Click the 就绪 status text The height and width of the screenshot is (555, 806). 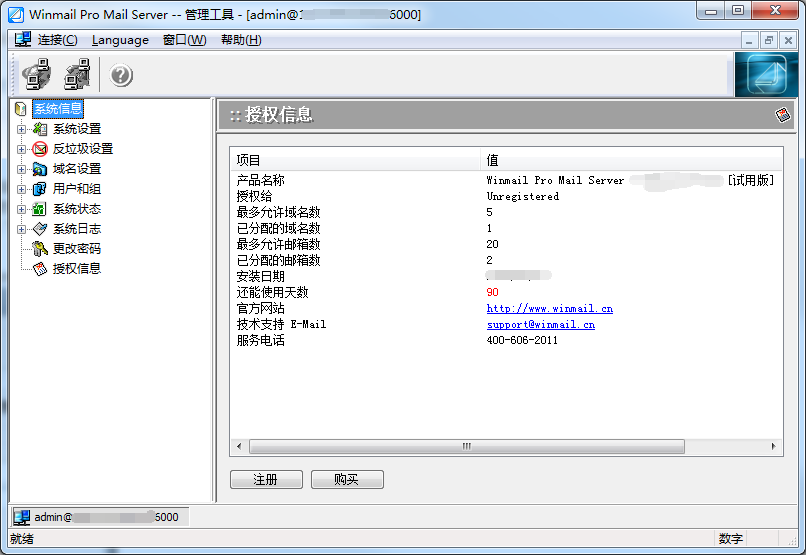click(x=22, y=539)
